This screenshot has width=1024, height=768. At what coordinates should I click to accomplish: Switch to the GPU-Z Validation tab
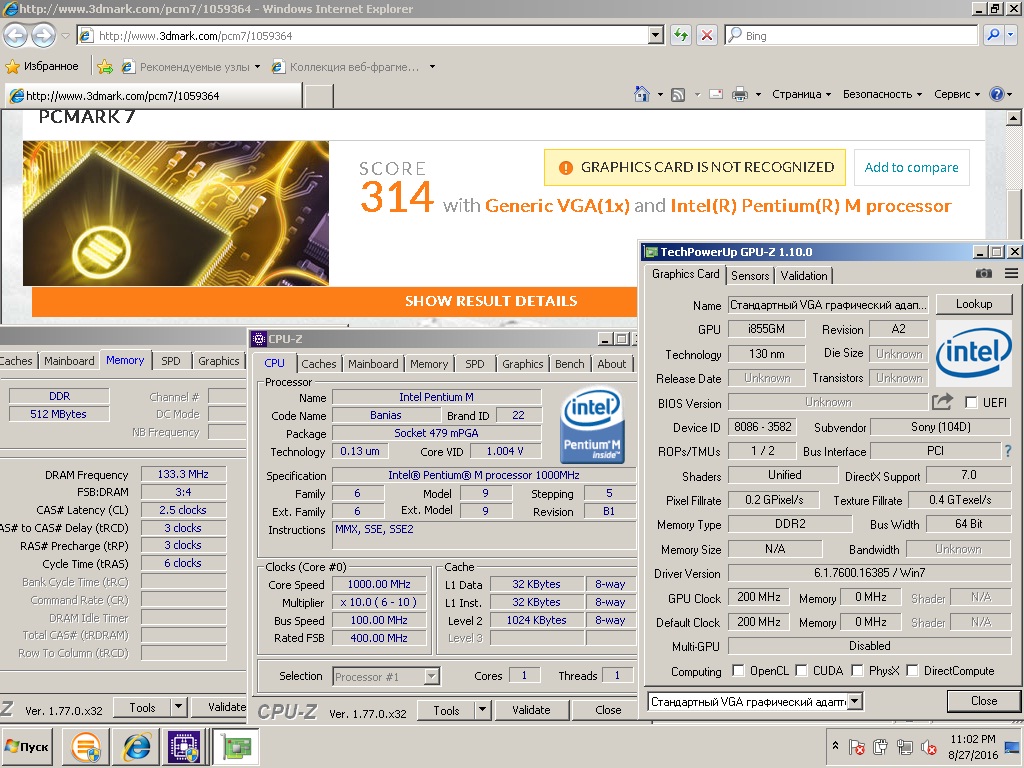804,276
